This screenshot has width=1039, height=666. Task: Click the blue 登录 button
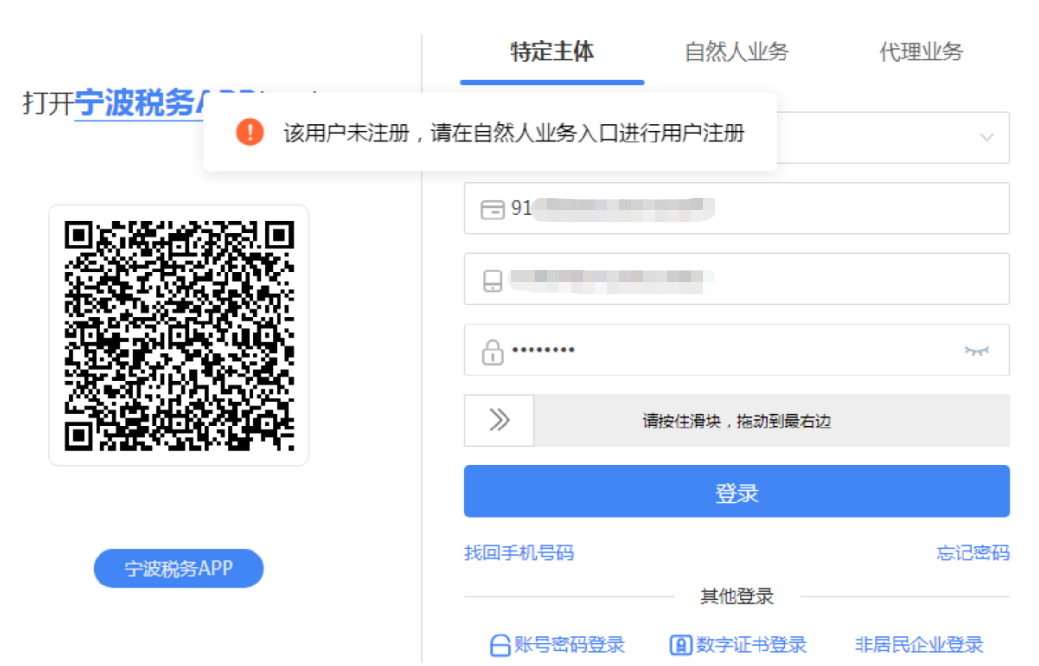[x=737, y=491]
